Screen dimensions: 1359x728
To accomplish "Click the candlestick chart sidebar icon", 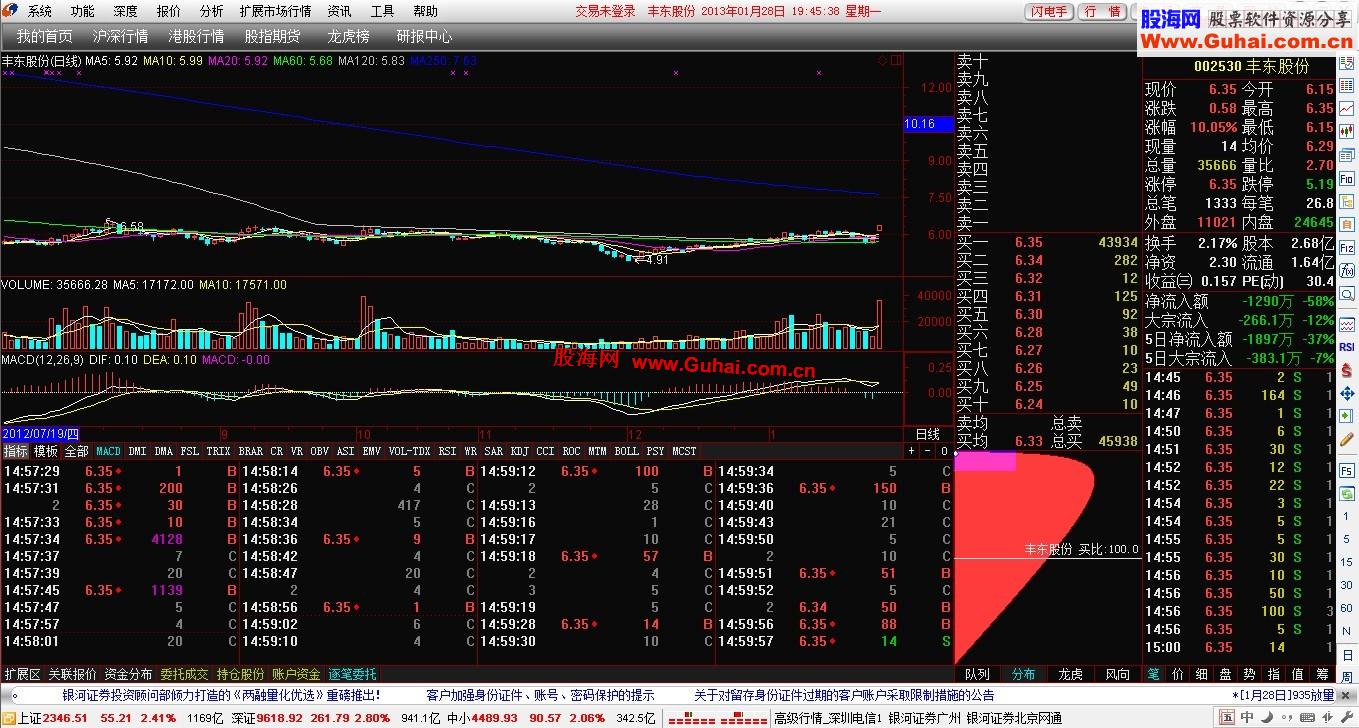I will [x=1347, y=131].
